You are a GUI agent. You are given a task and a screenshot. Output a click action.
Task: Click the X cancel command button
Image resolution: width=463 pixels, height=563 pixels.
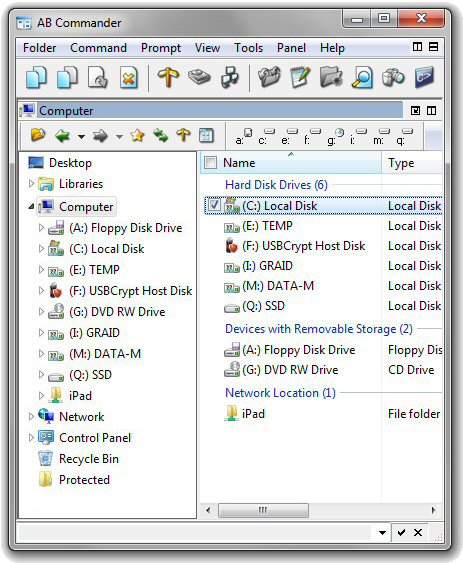click(418, 532)
